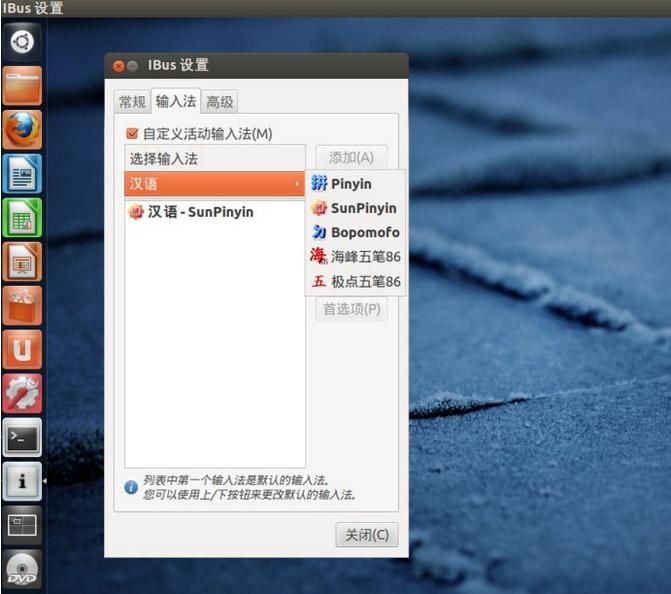This screenshot has height=594, width=671.
Task: Choose Pinyin from the submenu
Action: [x=355, y=184]
